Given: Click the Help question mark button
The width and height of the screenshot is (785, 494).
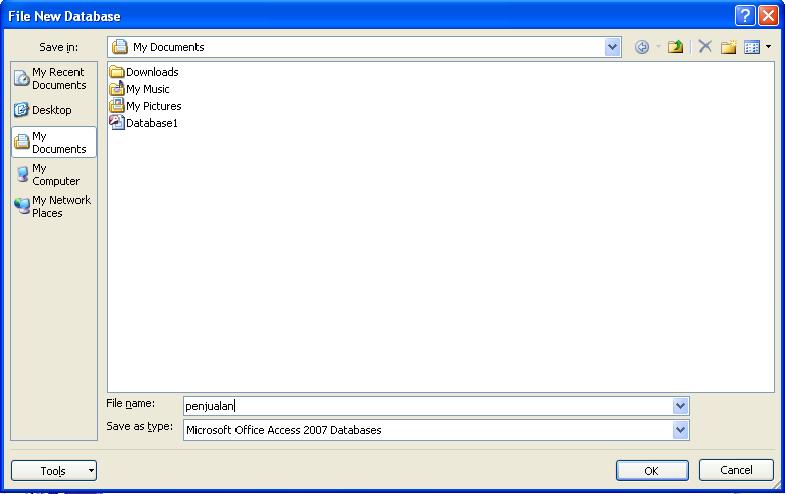Looking at the screenshot, I should [745, 16].
